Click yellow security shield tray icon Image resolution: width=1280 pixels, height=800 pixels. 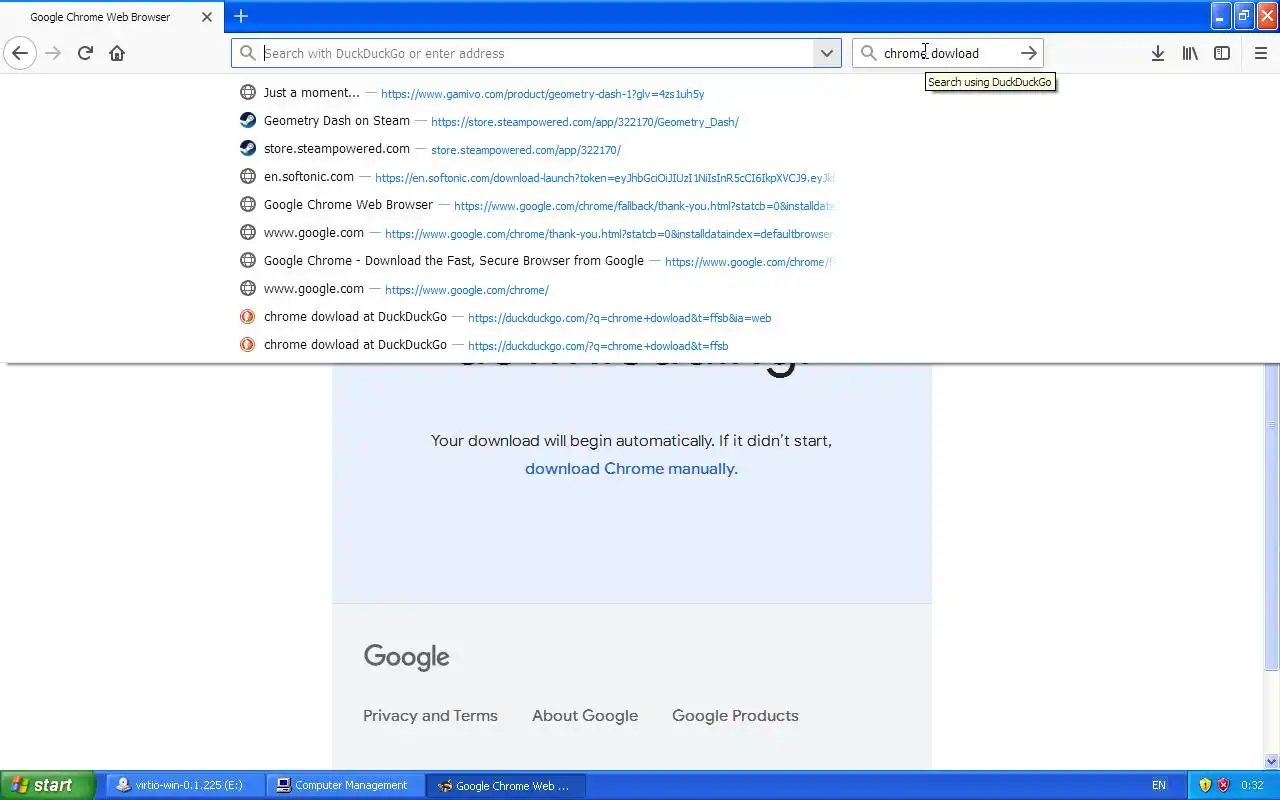pos(1205,785)
